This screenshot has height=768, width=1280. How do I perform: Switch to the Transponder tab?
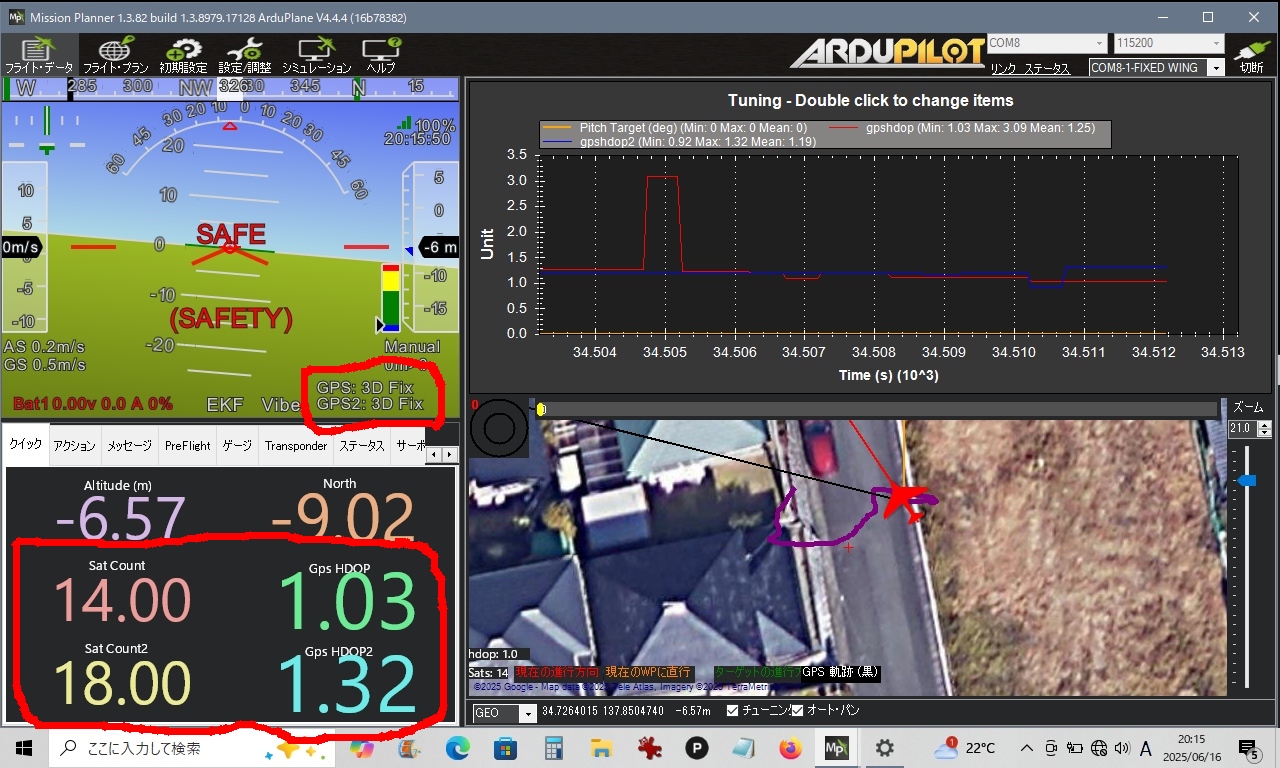[x=295, y=445]
